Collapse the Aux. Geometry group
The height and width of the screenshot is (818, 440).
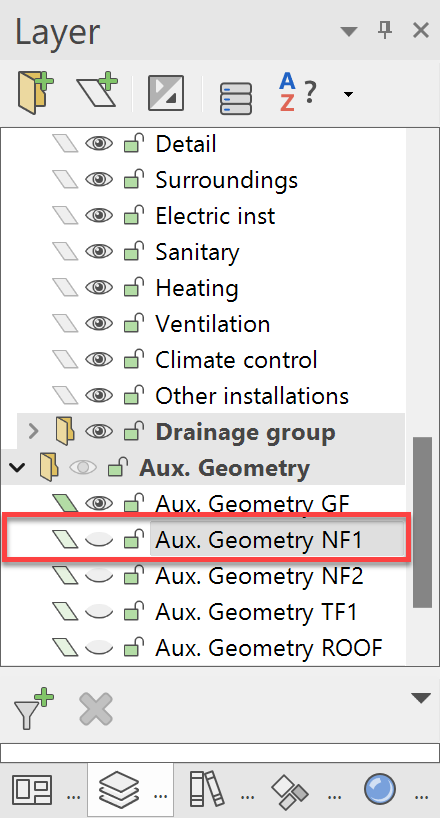[18, 467]
